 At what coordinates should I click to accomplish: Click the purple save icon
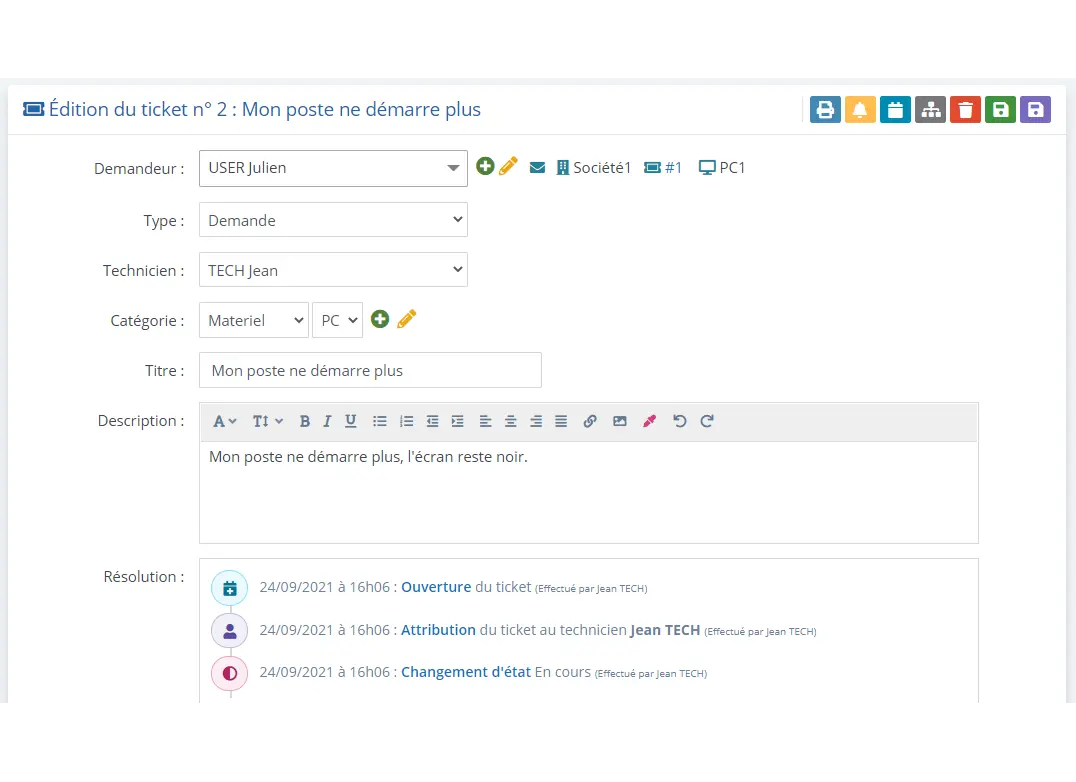[1035, 109]
